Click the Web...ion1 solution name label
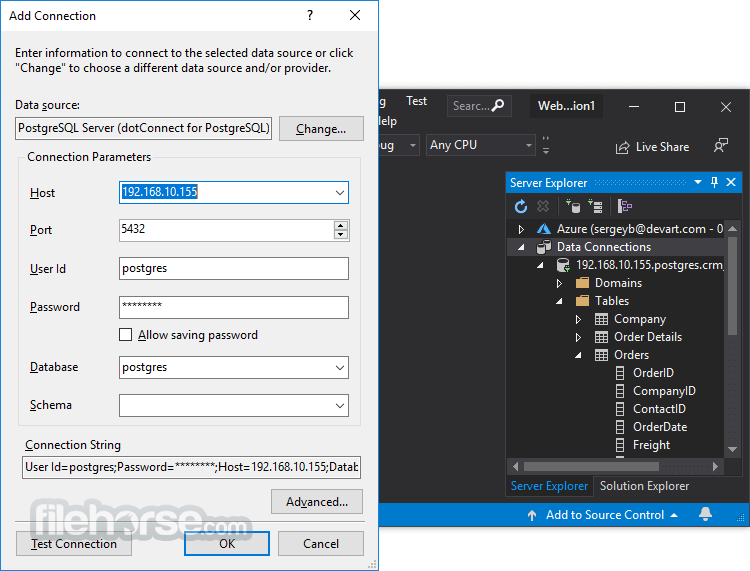The height and width of the screenshot is (571, 750). 566,106
